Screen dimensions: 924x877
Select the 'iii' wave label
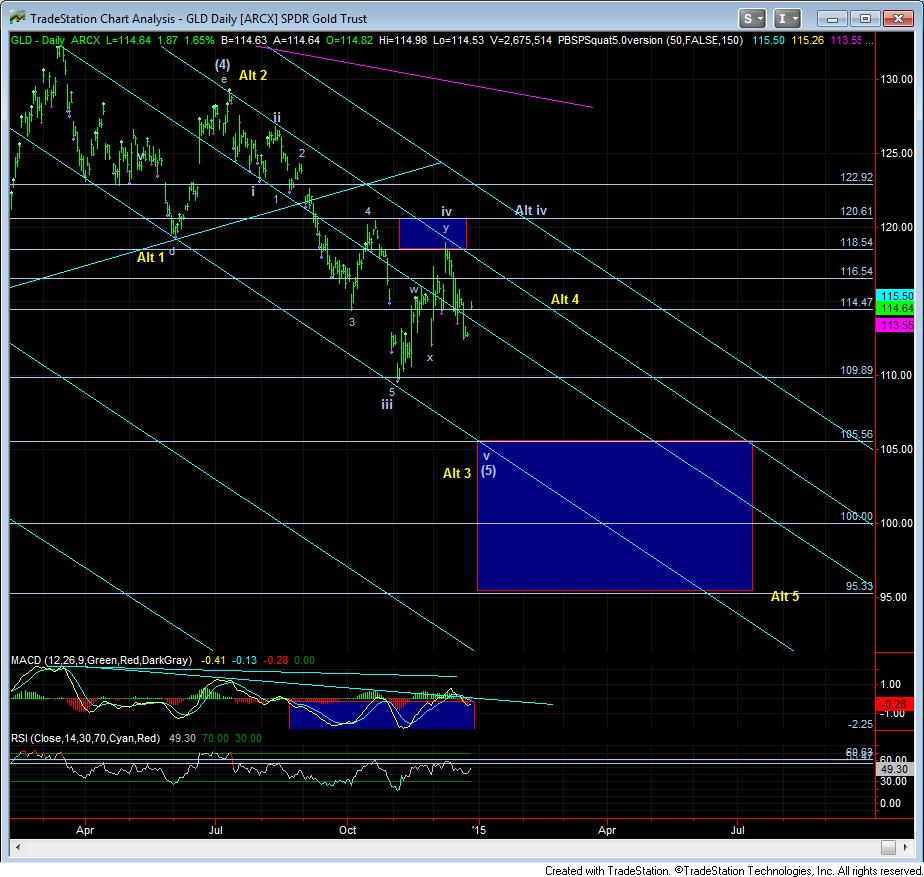pos(387,404)
